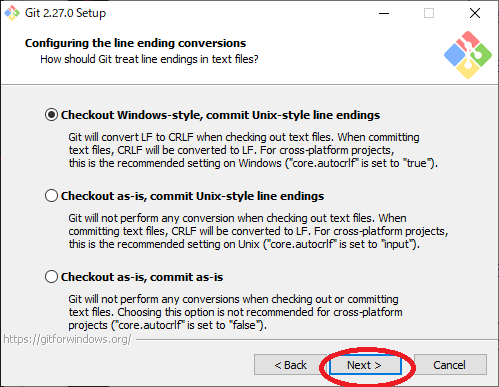499x387 pixels.
Task: Click the "Checkout Windows-style, commit Unix-style line endings" label
Action: point(220,115)
